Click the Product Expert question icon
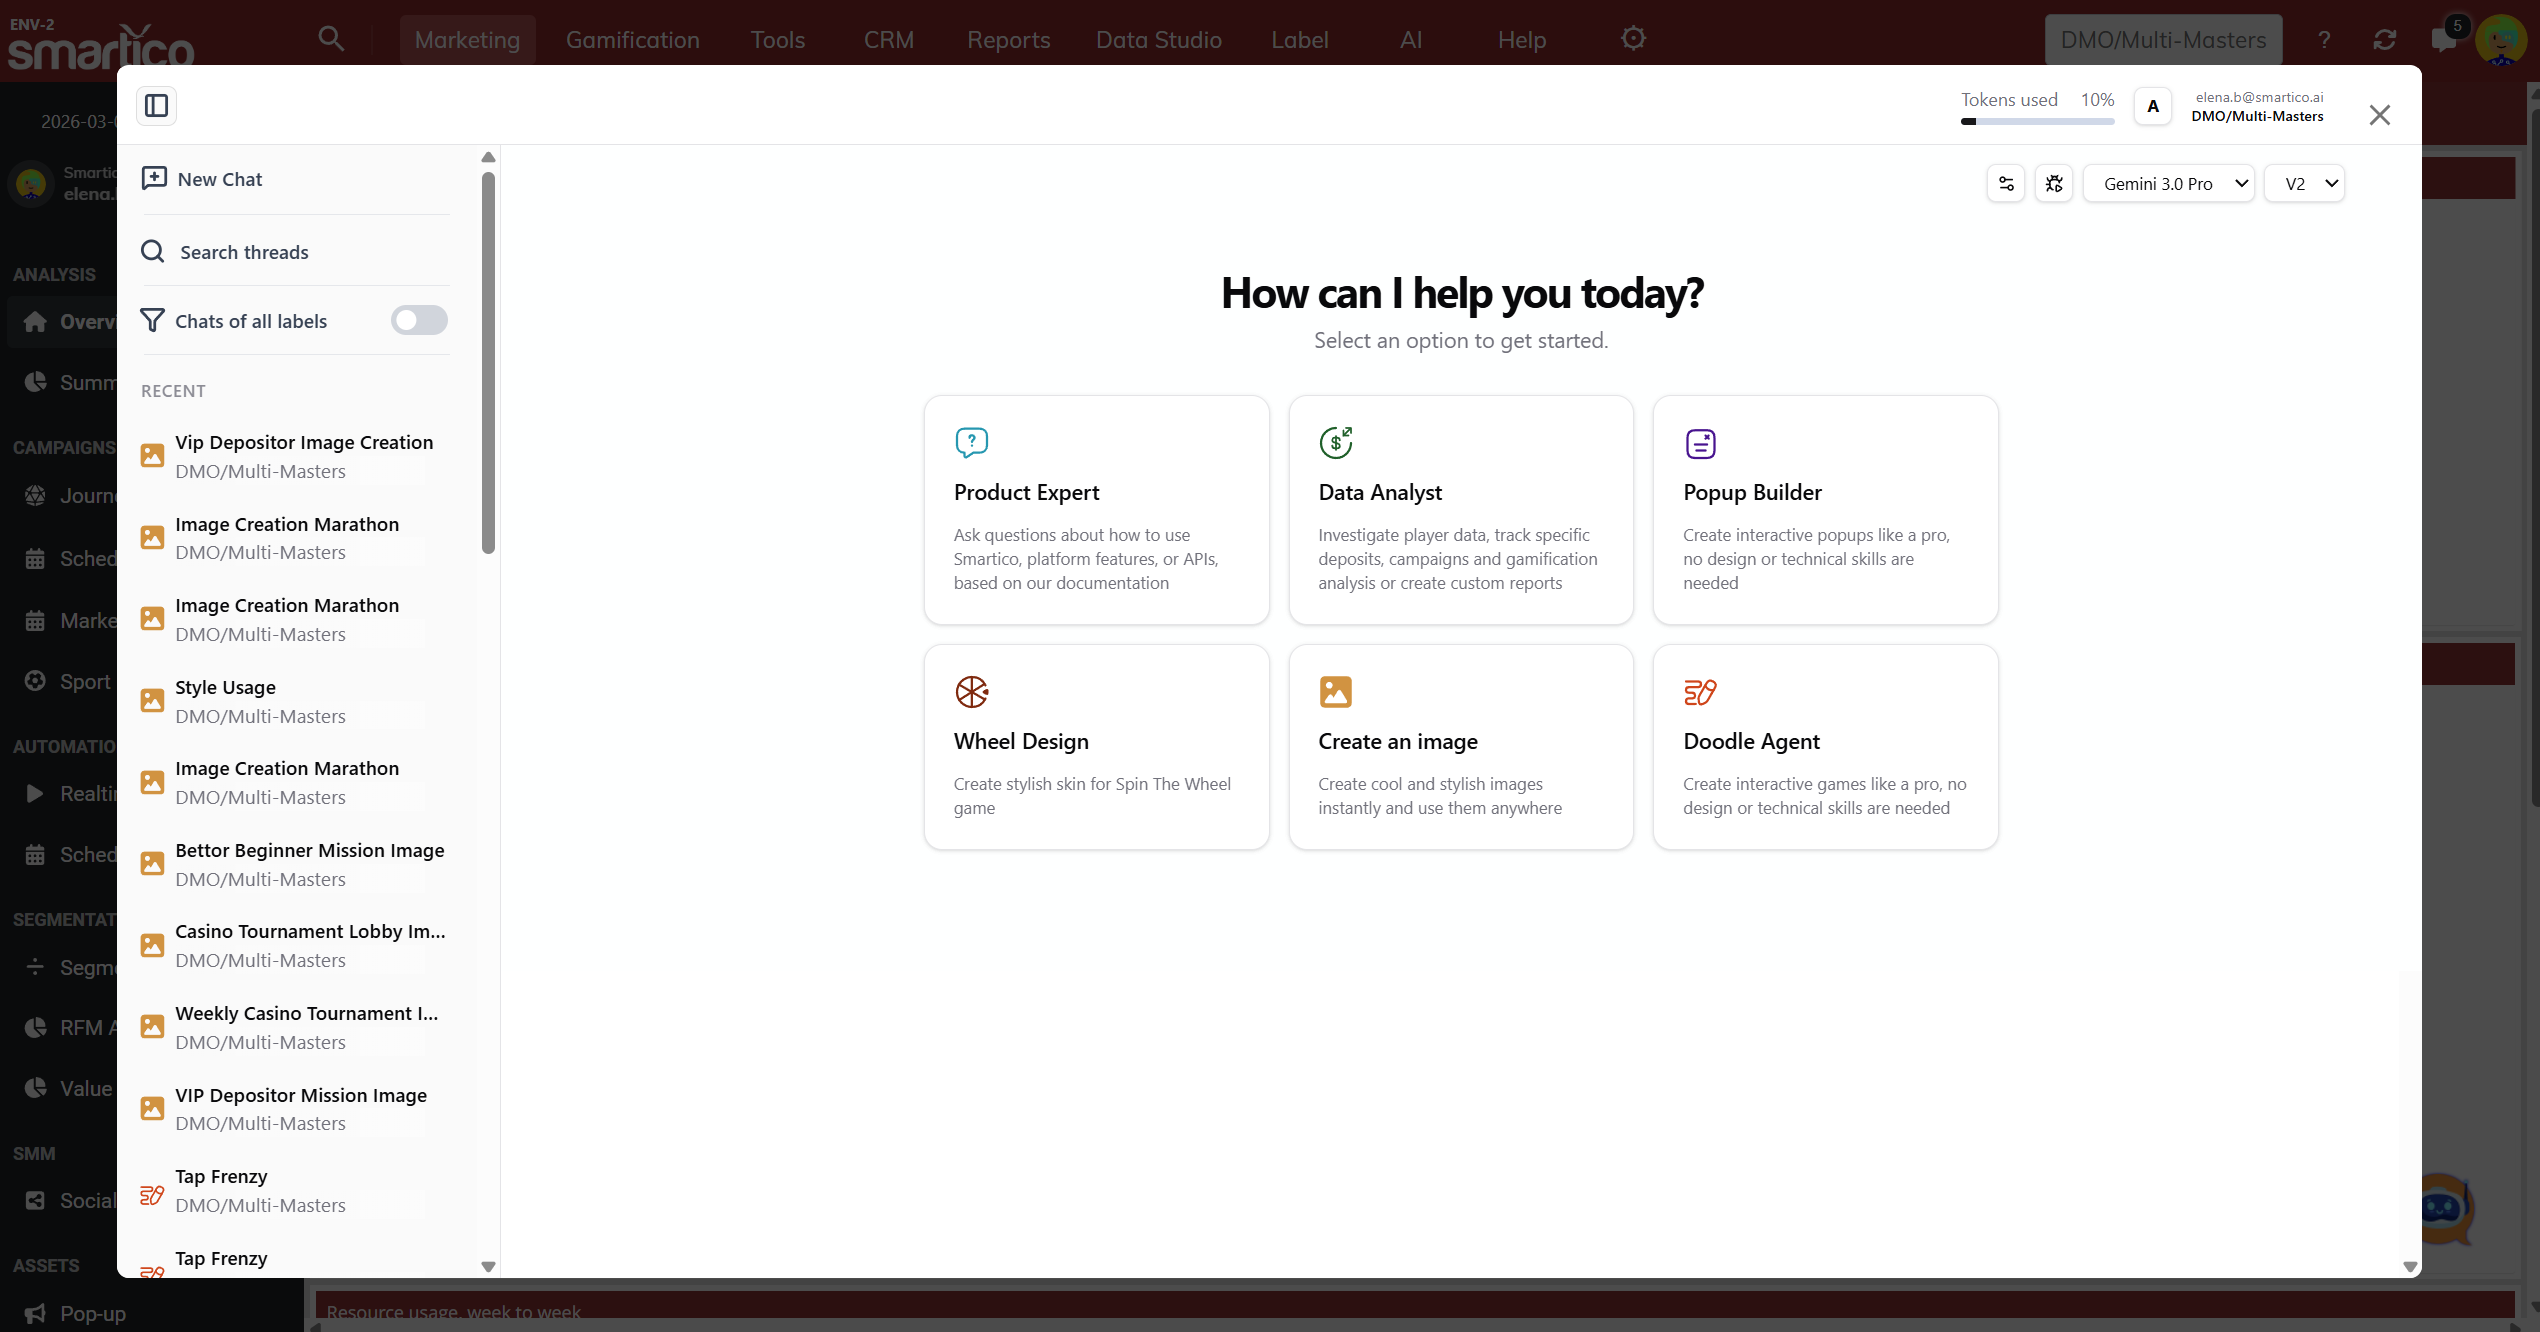 (970, 442)
